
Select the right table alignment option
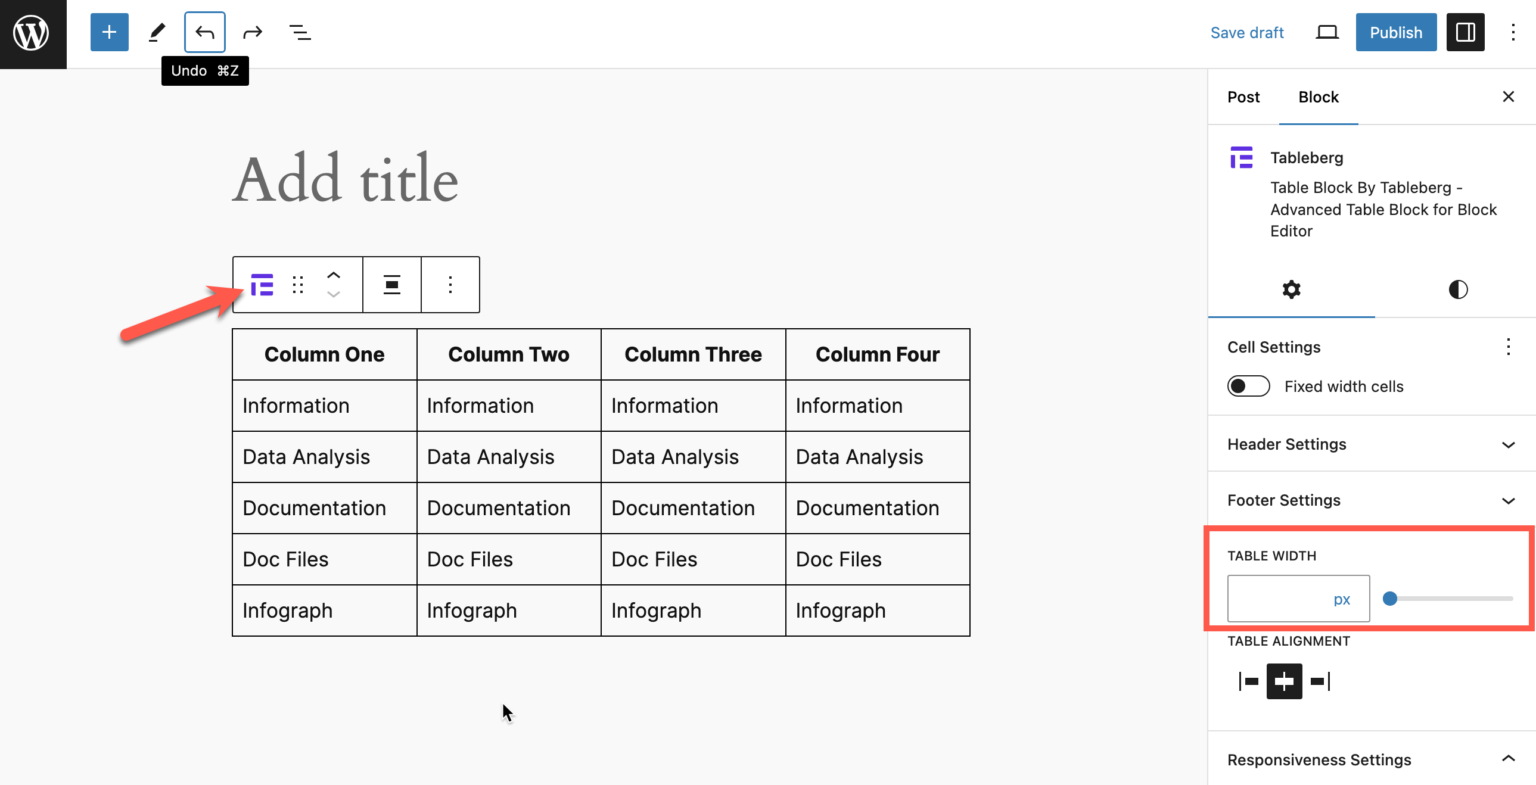1319,681
